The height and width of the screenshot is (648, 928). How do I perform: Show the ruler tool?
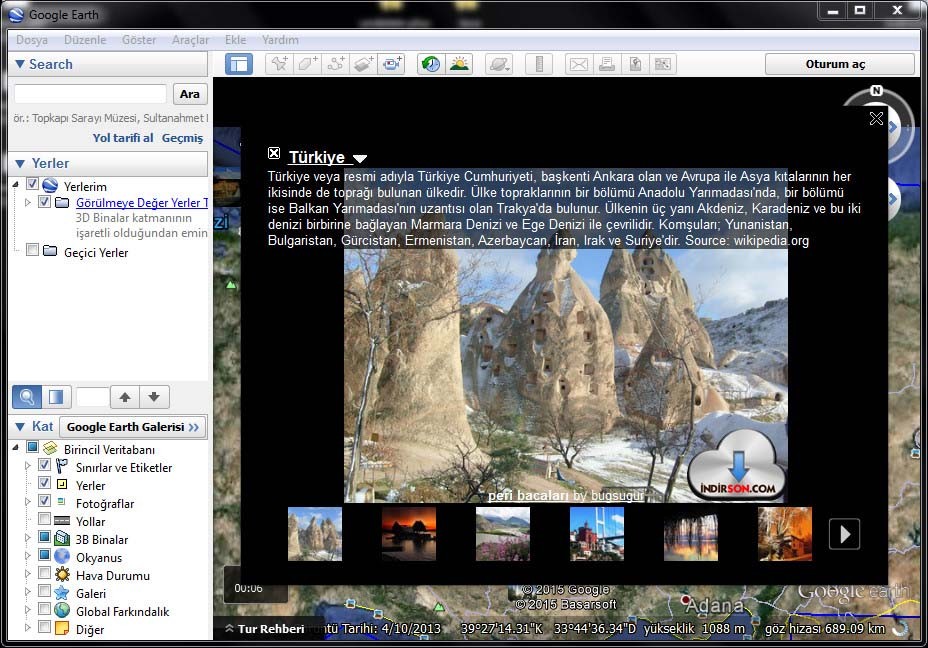coord(539,64)
